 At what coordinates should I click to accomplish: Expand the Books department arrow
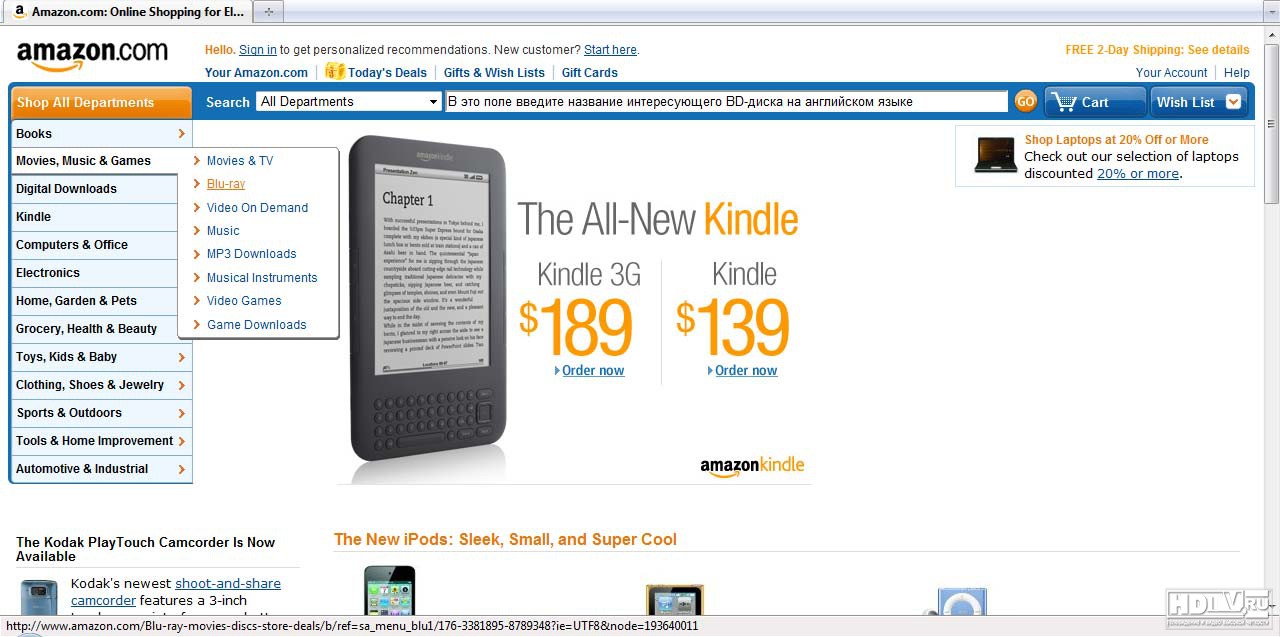181,133
